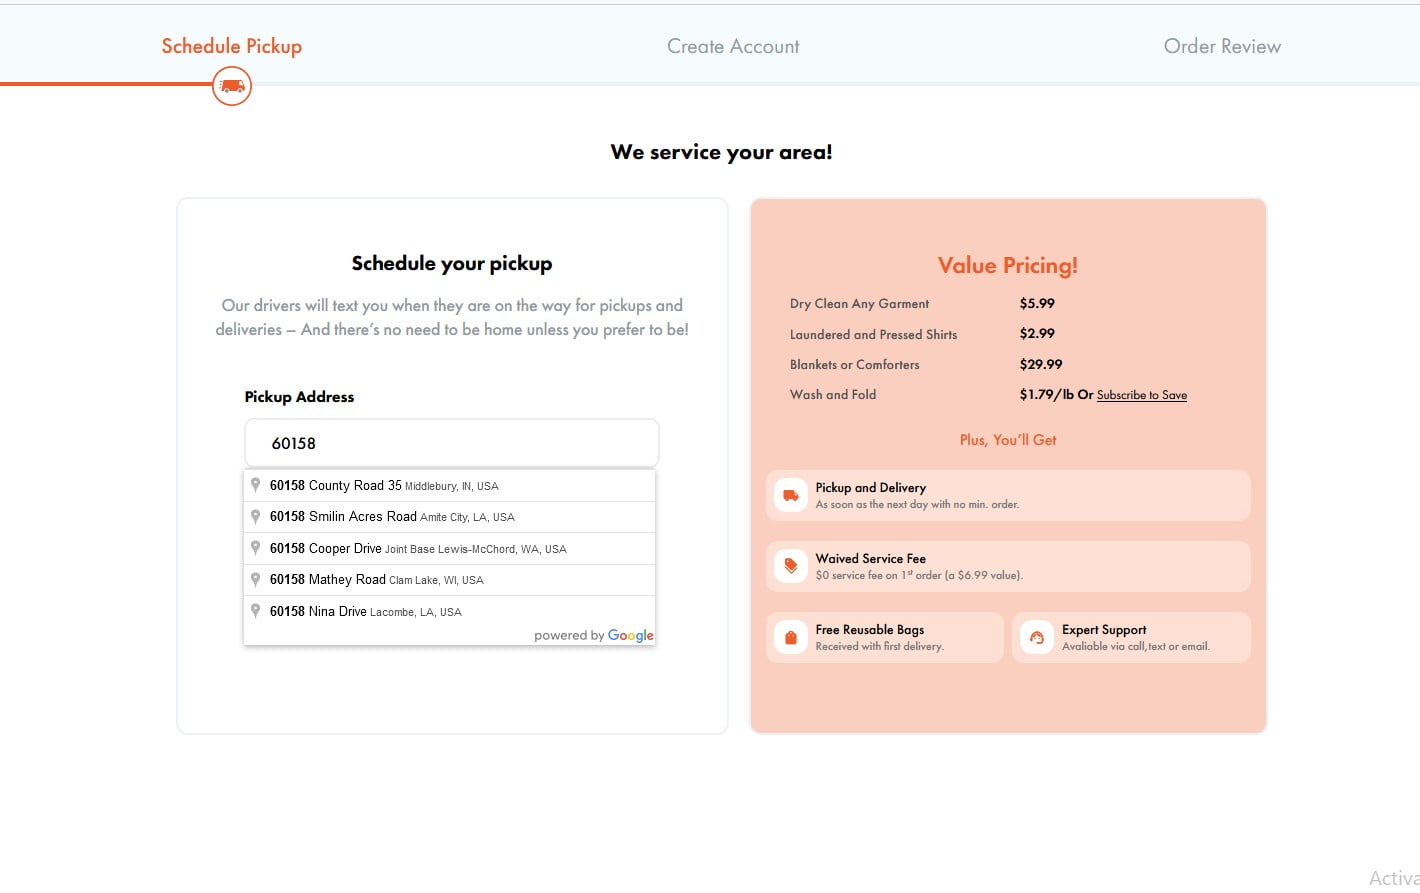Click the Expert Support headset icon
1420x893 pixels.
point(1037,637)
